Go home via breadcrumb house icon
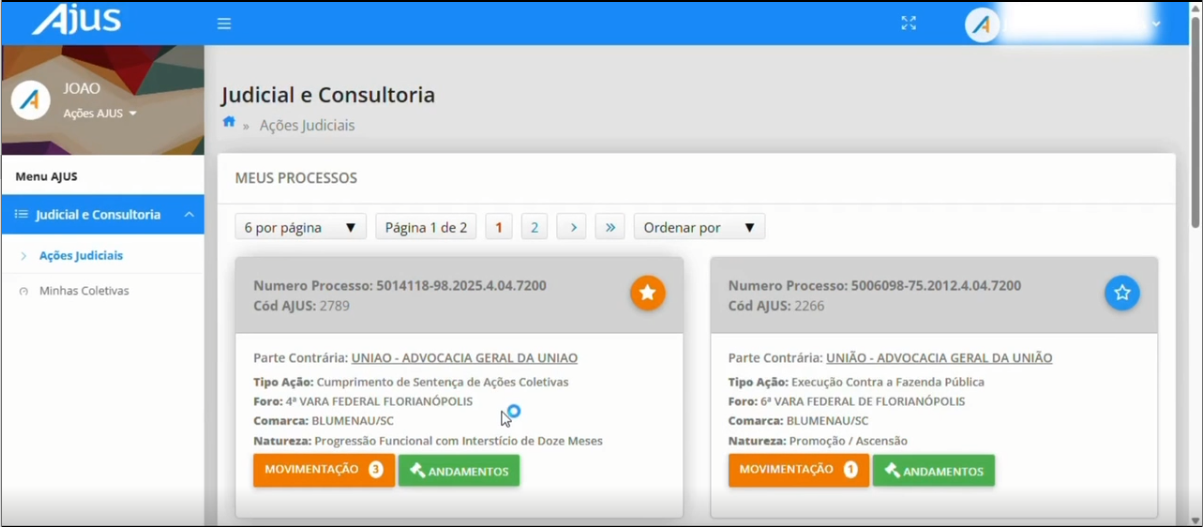This screenshot has height=527, width=1203. tap(229, 122)
